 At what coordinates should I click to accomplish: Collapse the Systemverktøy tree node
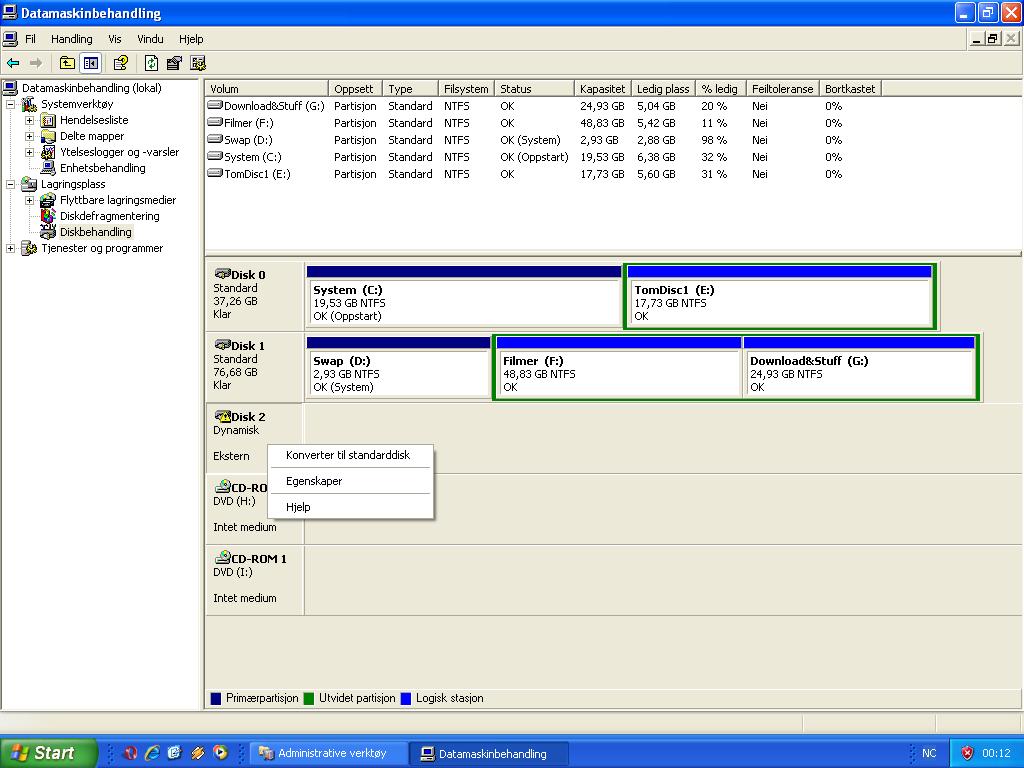pos(11,104)
